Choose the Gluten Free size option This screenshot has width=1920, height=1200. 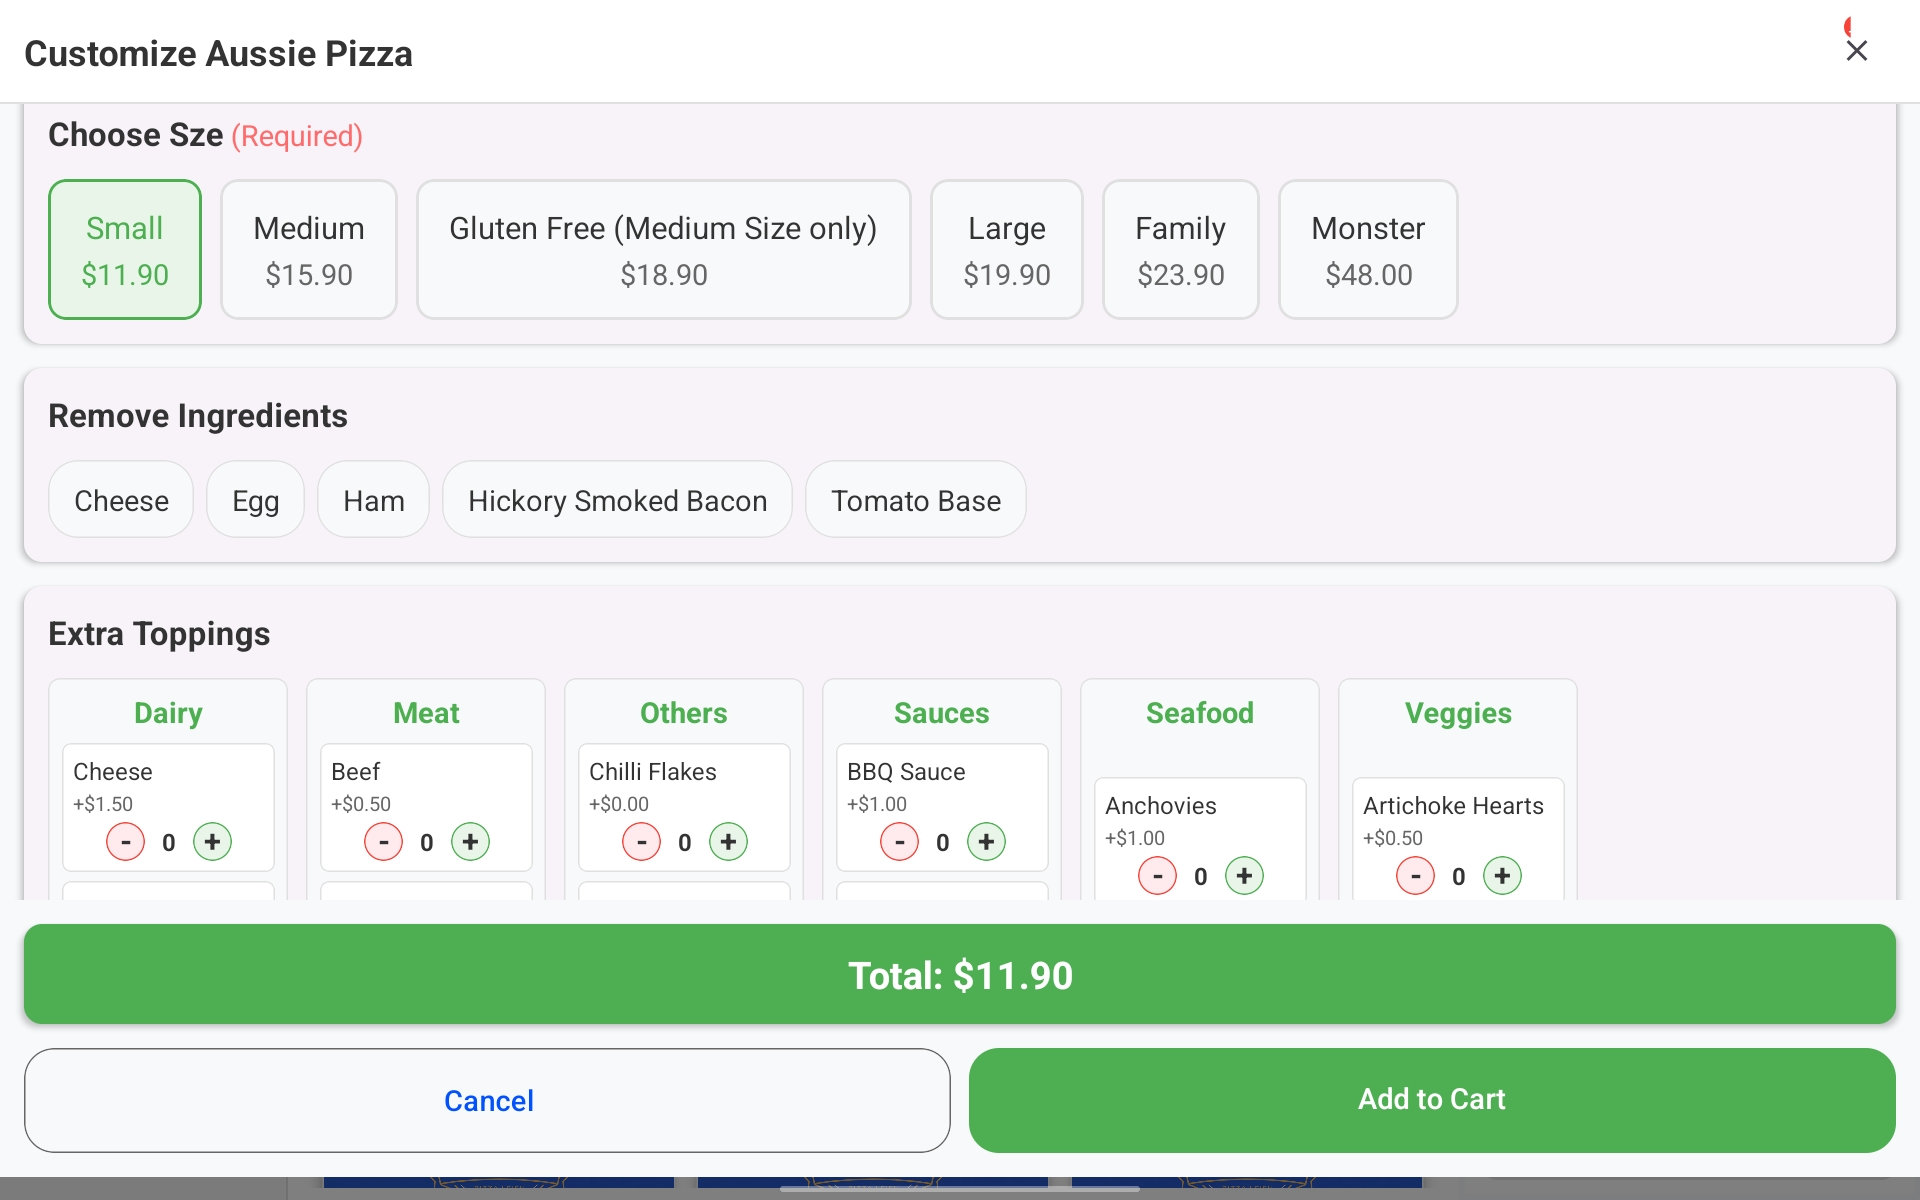point(663,249)
